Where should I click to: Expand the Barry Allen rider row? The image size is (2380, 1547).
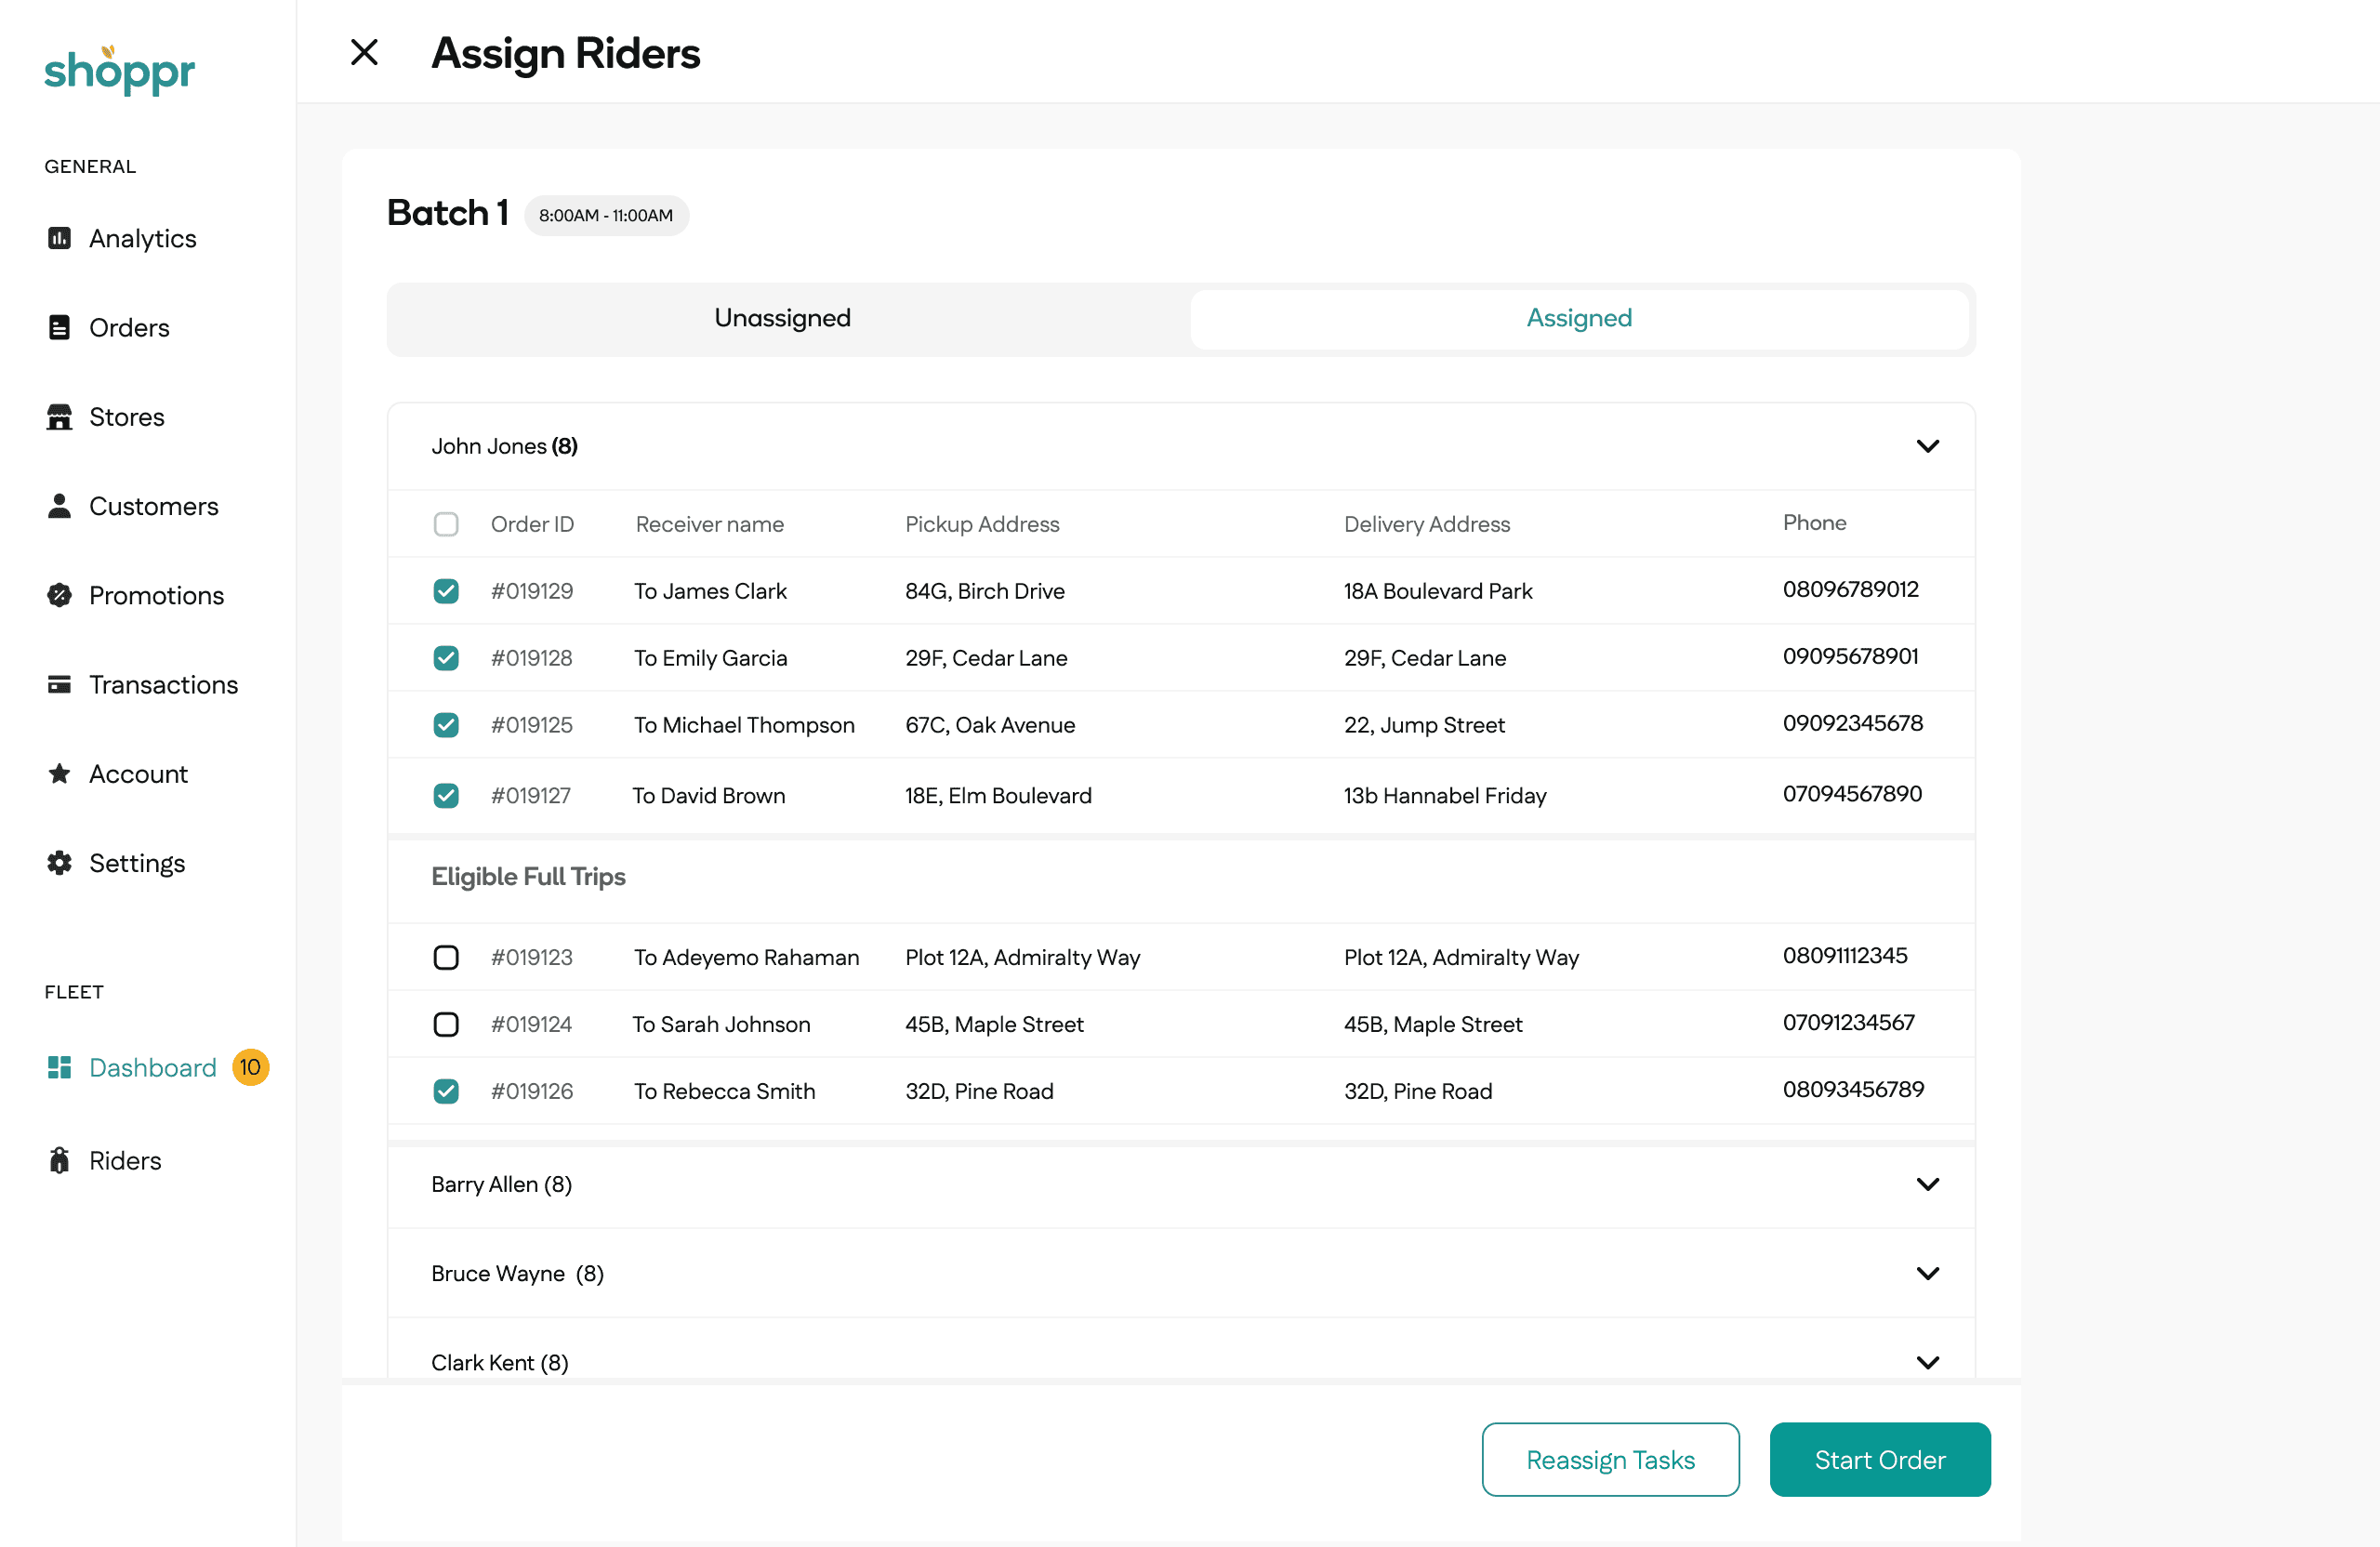(1927, 1184)
